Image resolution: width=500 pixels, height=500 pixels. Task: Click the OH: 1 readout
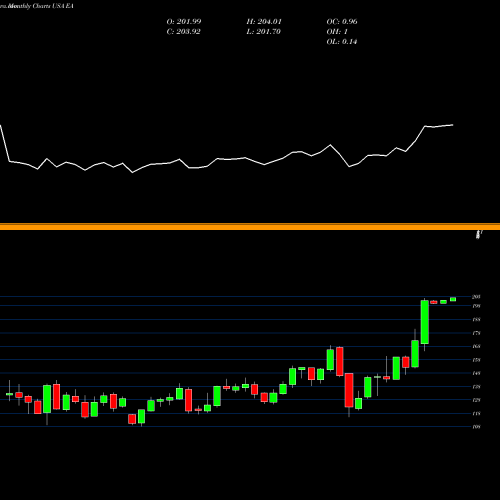point(337,32)
